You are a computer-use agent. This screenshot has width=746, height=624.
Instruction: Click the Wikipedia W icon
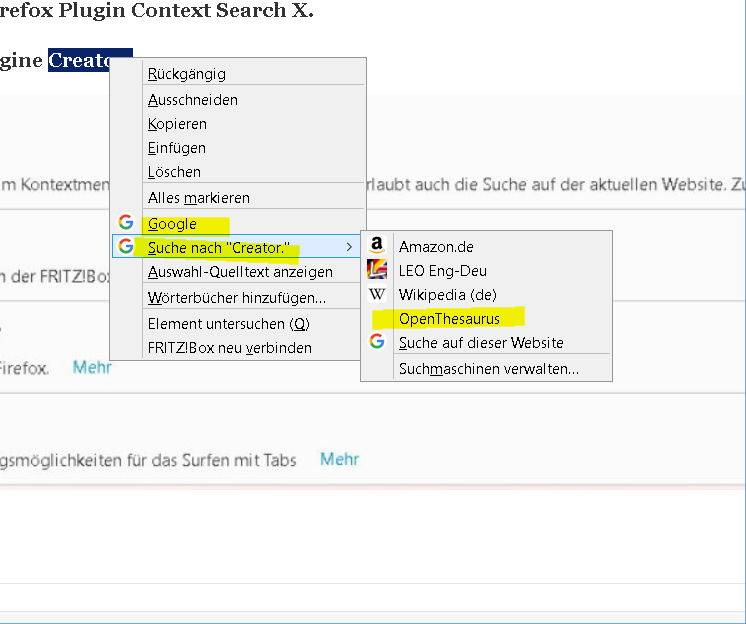tap(376, 294)
